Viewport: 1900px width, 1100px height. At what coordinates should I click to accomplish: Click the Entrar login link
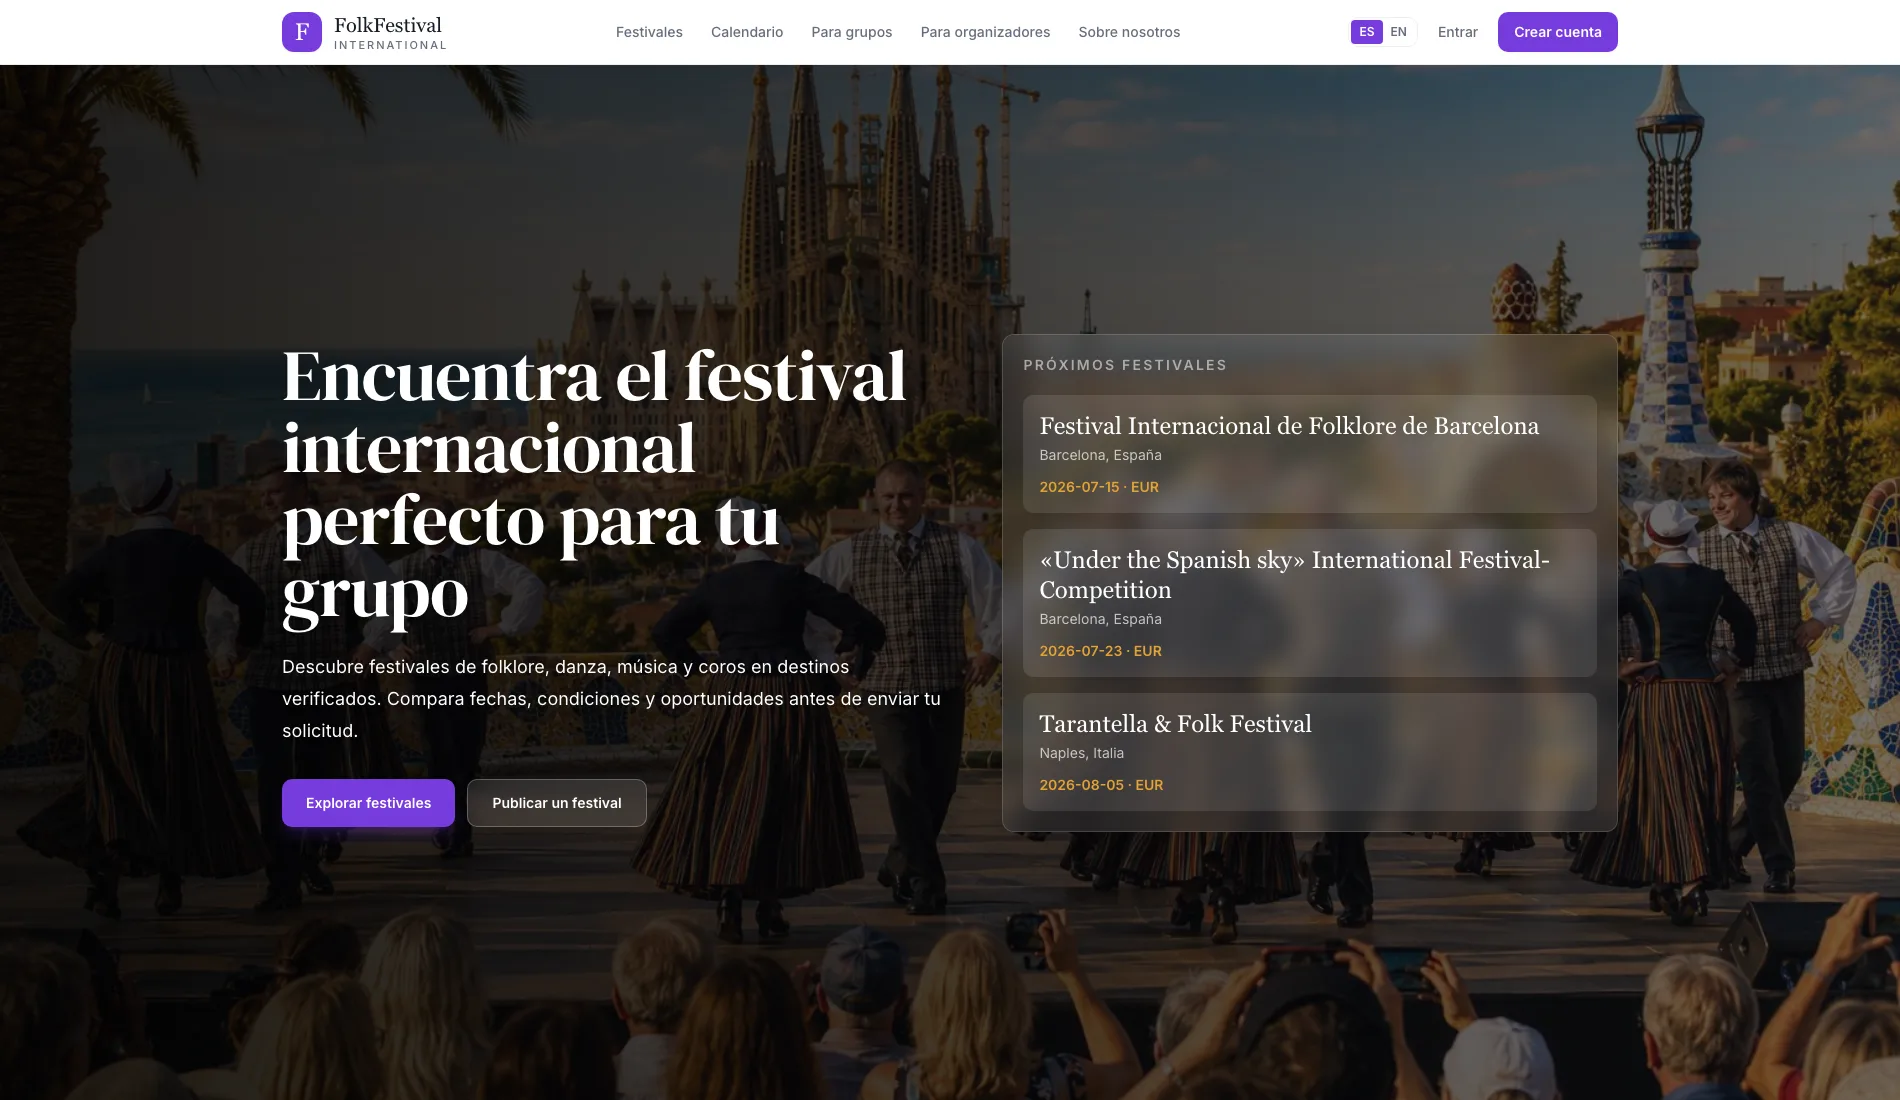pos(1457,32)
